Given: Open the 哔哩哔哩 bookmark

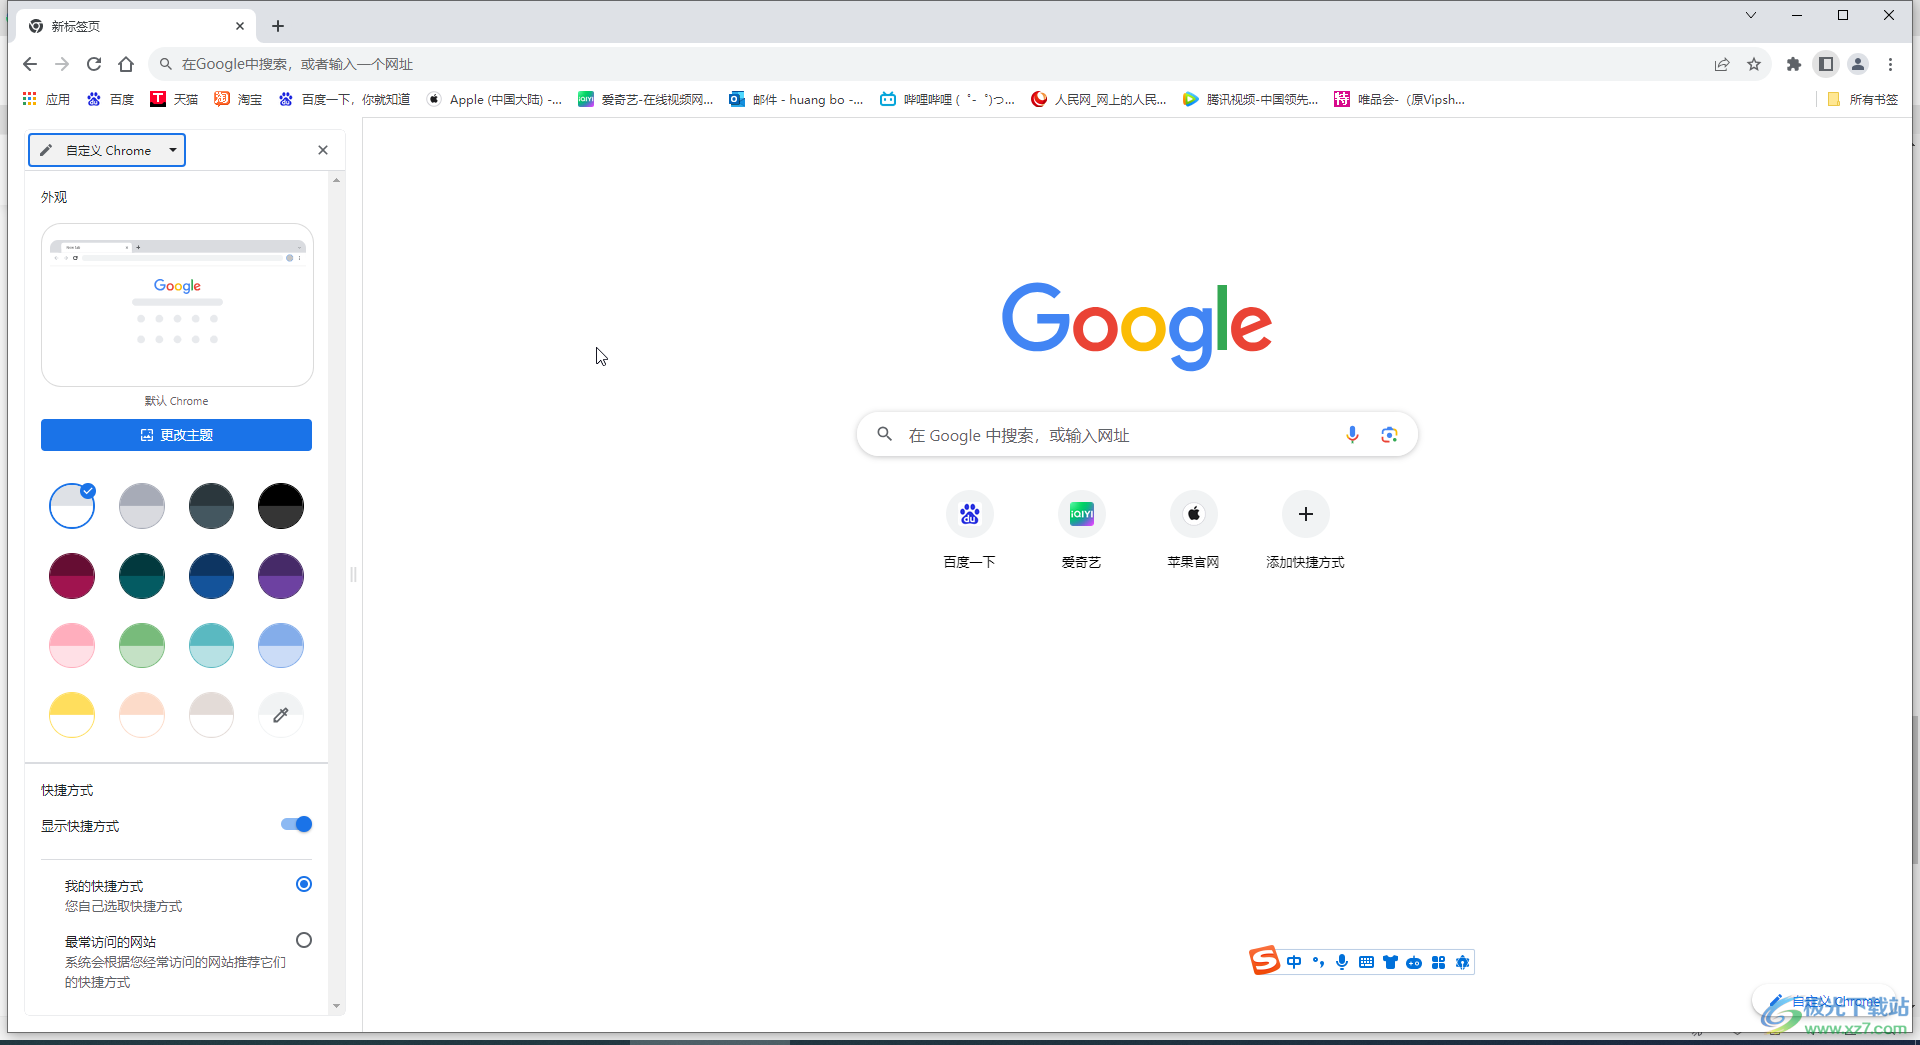Looking at the screenshot, I should 947,99.
